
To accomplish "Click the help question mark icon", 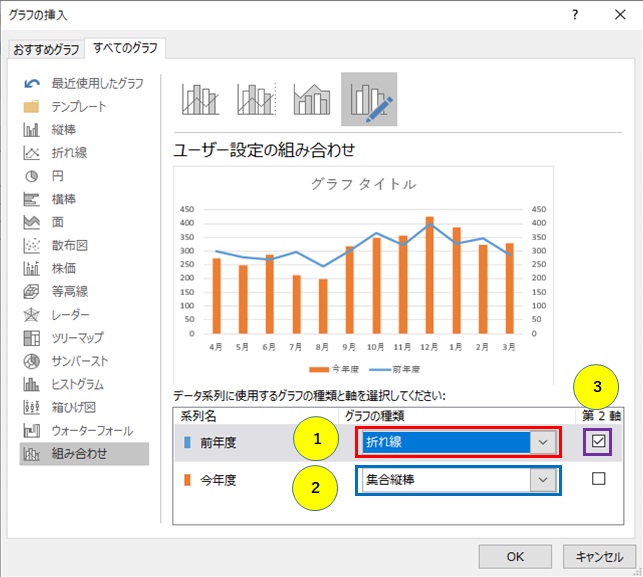I will pos(575,15).
